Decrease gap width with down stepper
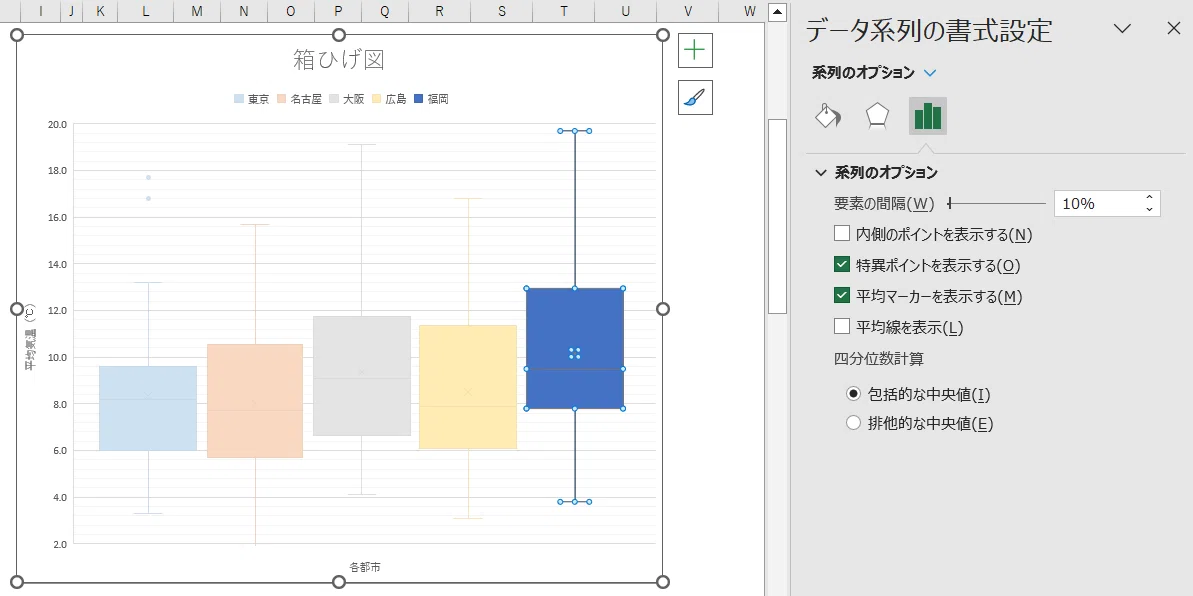This screenshot has width=1193, height=596. click(1149, 209)
